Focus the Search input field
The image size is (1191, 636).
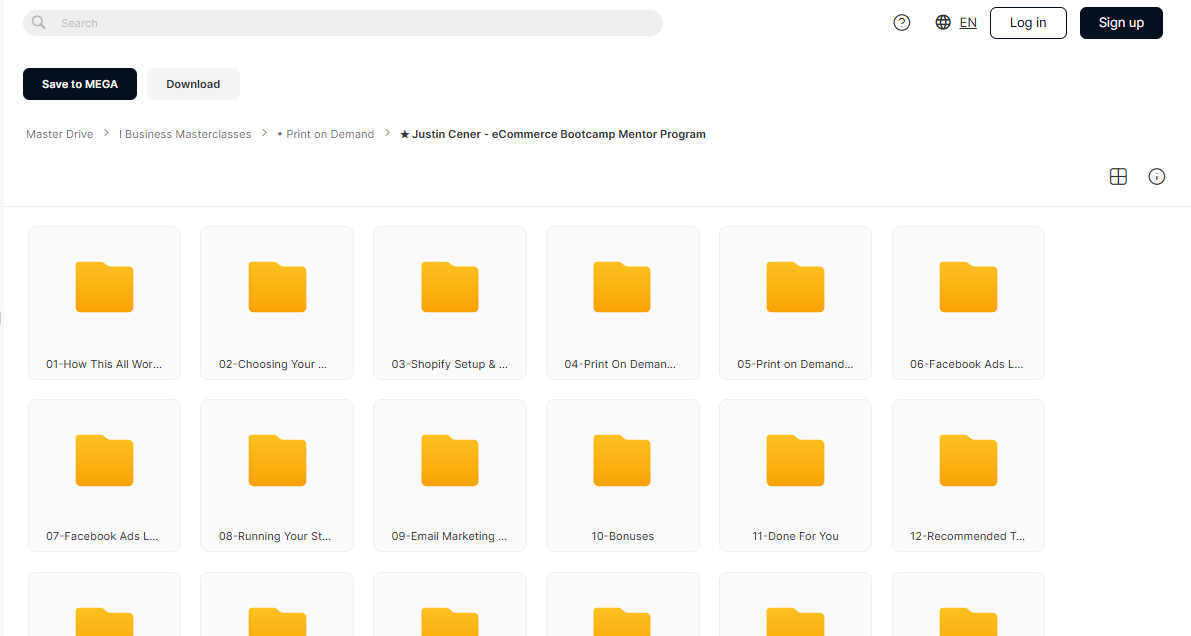point(343,23)
